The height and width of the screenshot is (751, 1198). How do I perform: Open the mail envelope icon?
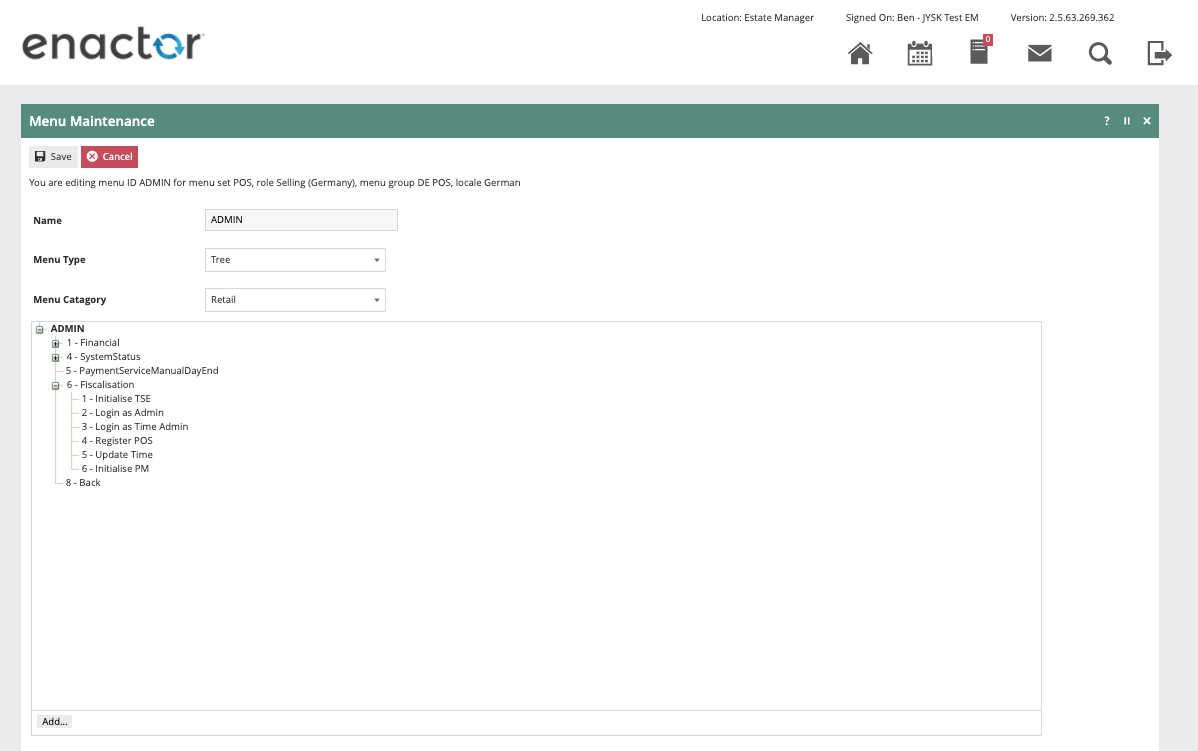(1039, 53)
